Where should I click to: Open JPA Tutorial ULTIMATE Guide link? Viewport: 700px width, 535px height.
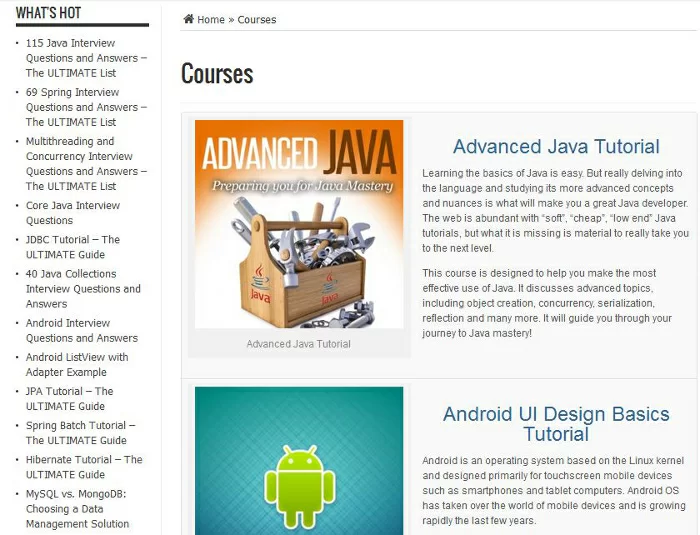(69, 399)
